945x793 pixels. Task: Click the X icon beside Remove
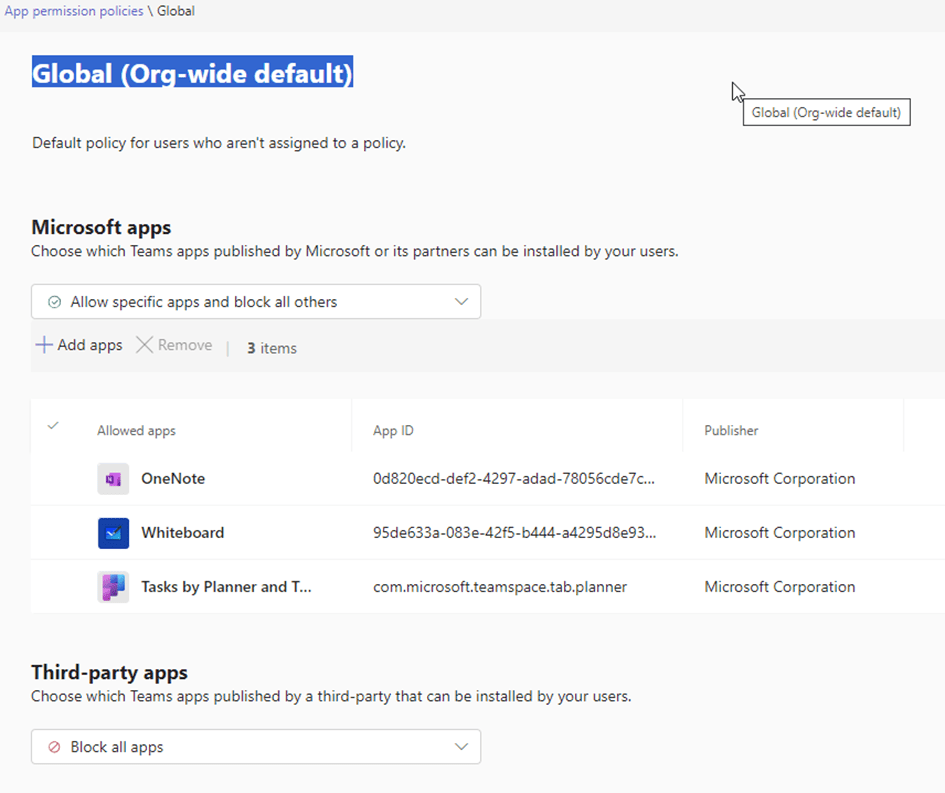click(145, 345)
